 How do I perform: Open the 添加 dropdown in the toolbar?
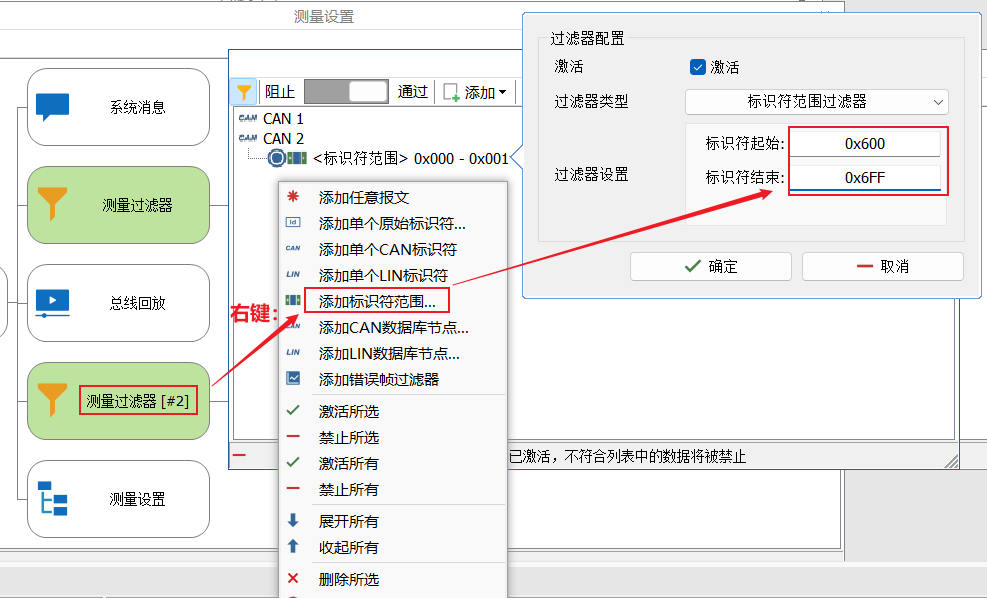[476, 92]
